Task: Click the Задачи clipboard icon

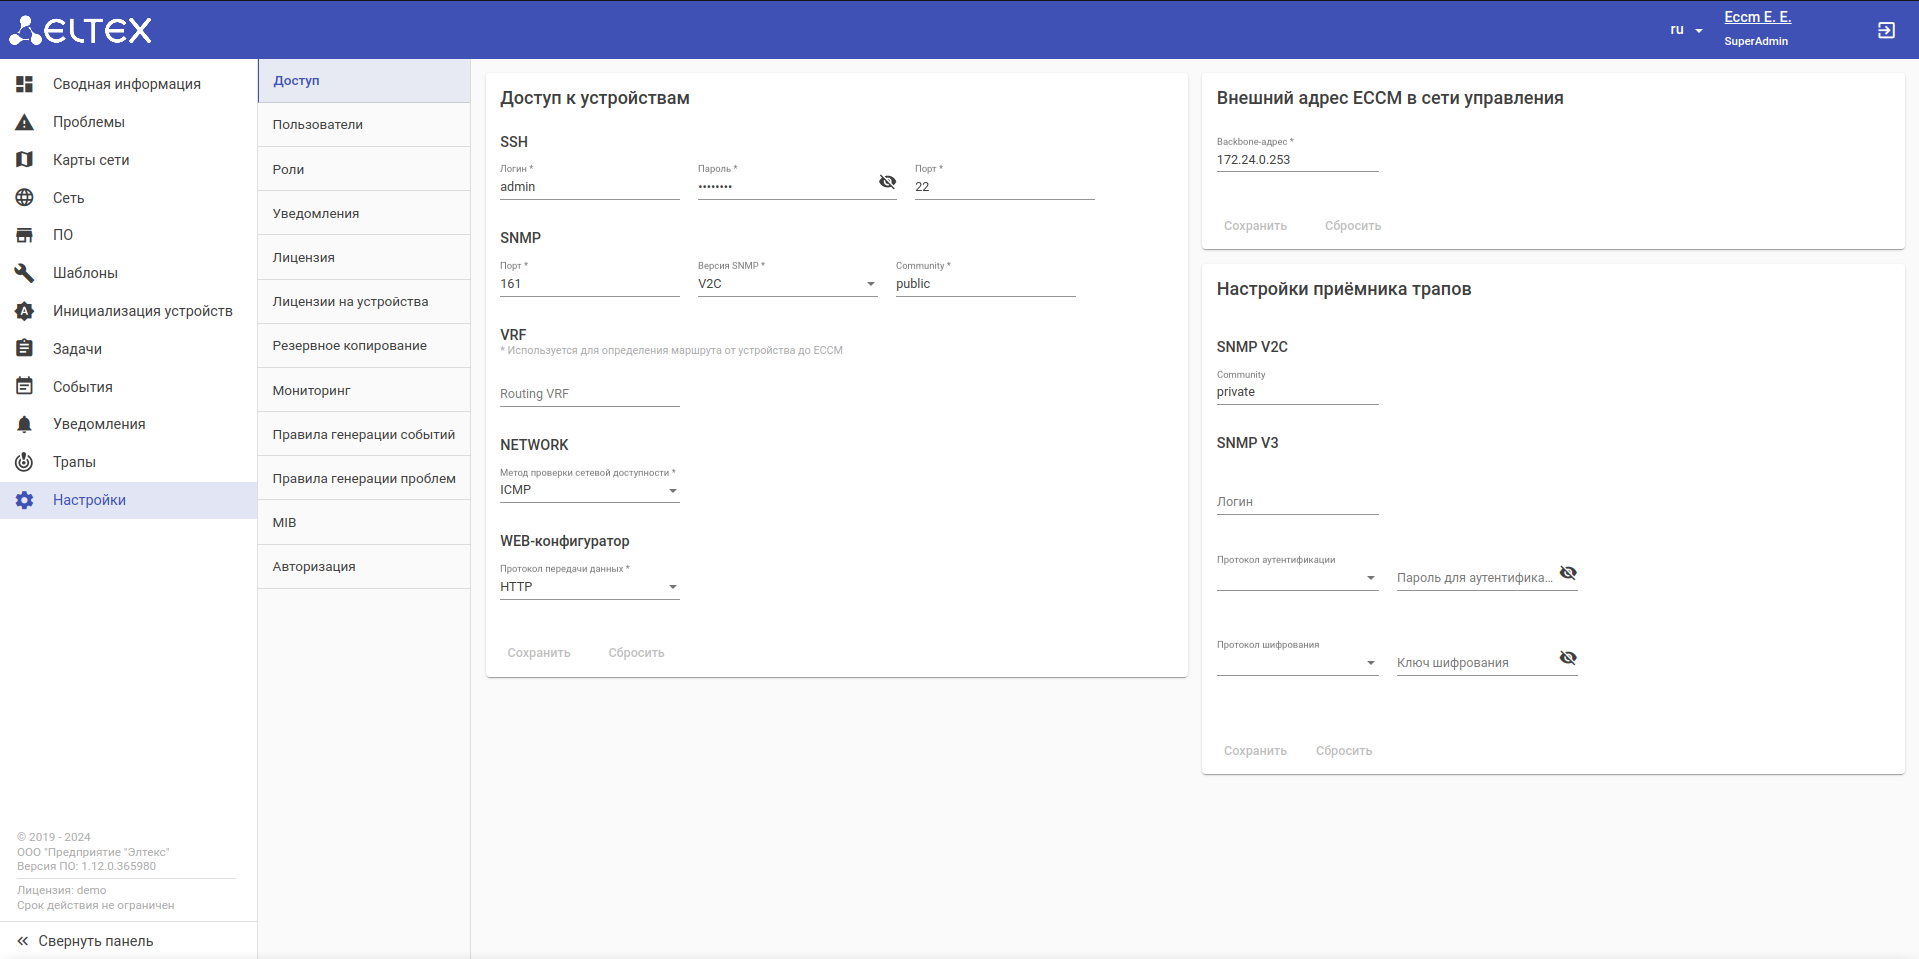Action: point(25,349)
